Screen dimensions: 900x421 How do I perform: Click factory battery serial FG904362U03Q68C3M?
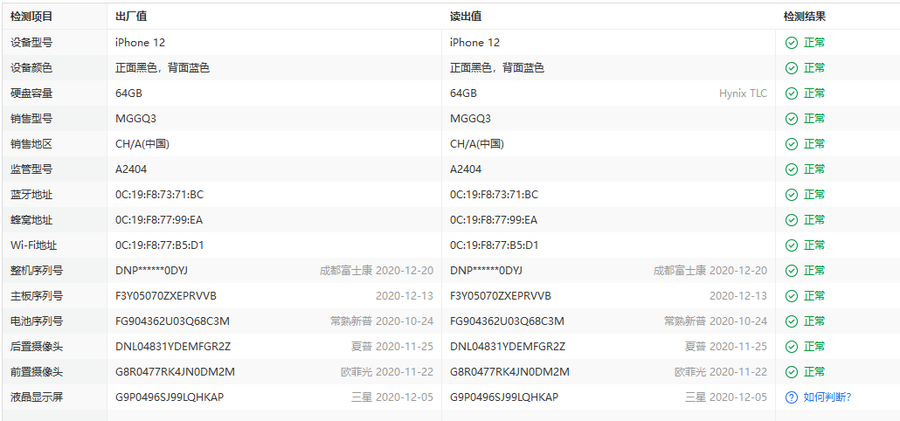coord(172,321)
